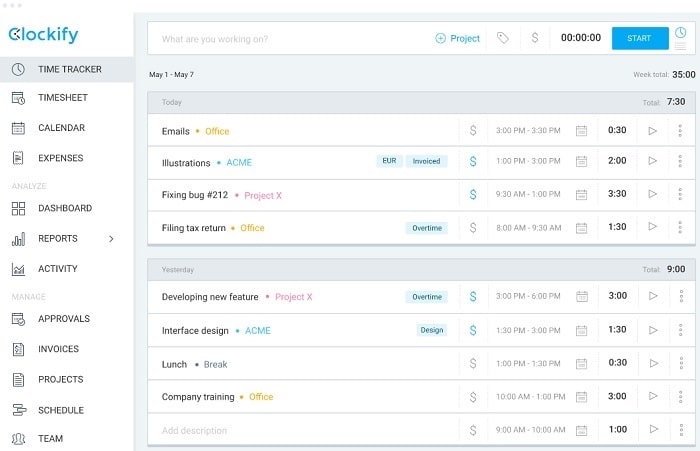
Task: Go to Invoices in the sidebar
Action: coord(58,349)
